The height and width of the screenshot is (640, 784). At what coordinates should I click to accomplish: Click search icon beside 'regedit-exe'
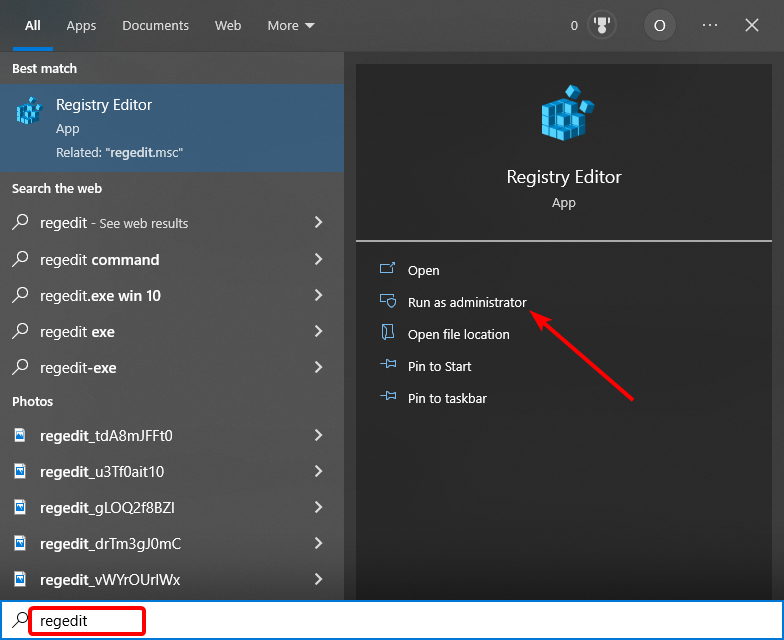pos(20,366)
